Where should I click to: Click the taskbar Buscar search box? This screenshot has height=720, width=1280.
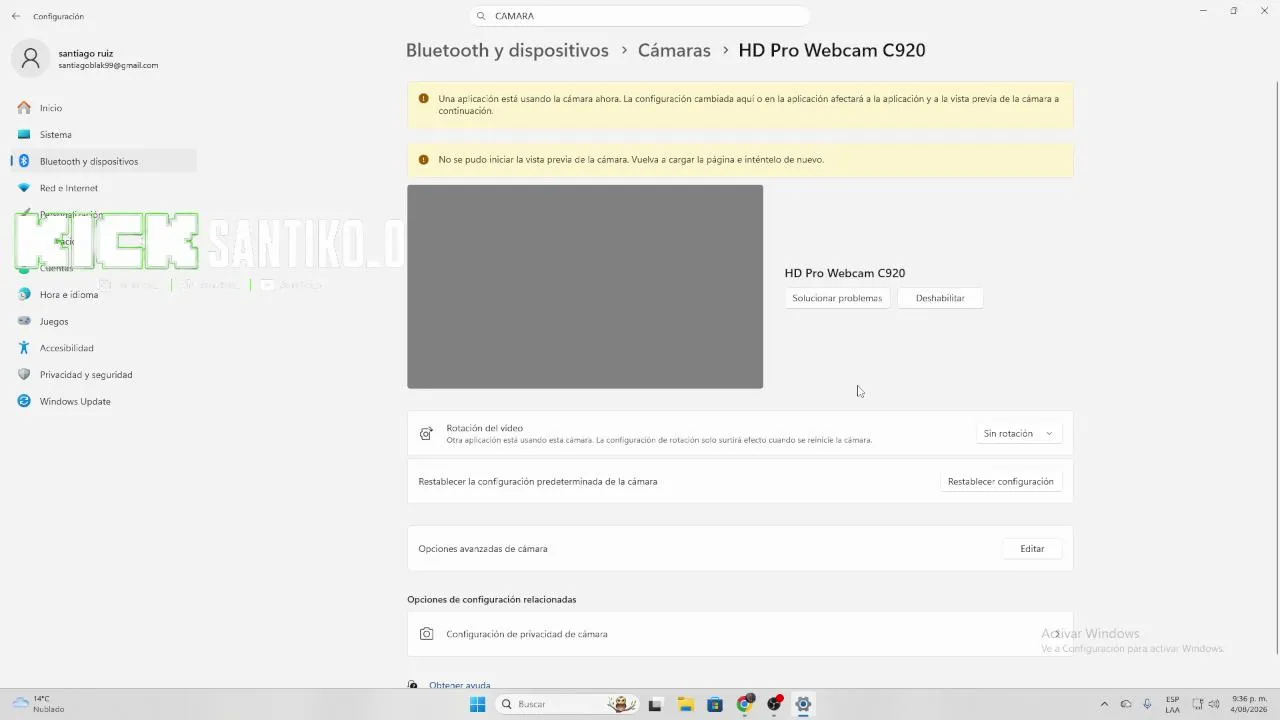coord(568,704)
